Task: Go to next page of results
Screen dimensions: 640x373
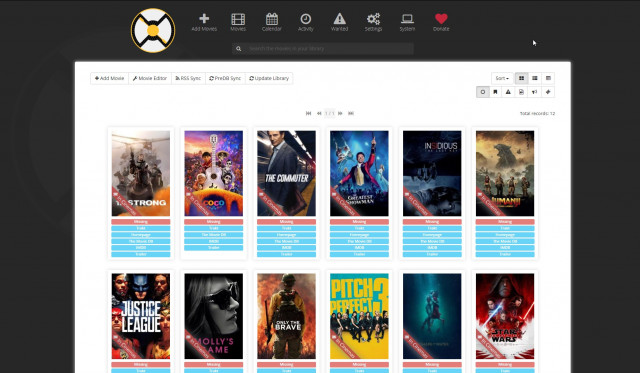Action: coord(340,113)
